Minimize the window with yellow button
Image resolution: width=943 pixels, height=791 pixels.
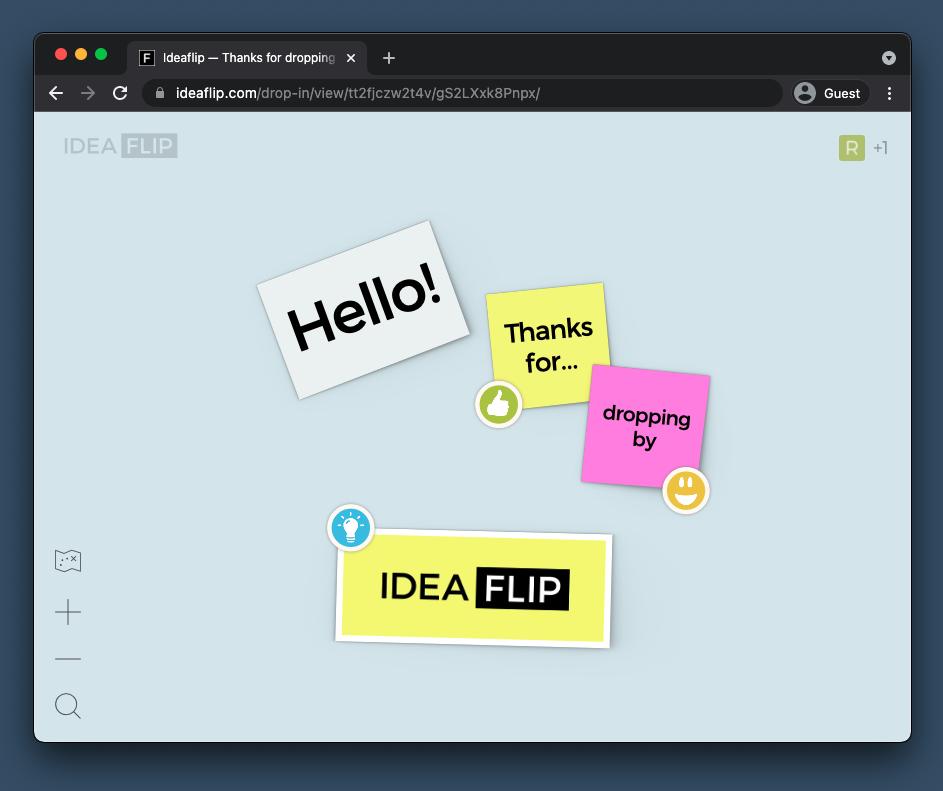click(x=81, y=54)
